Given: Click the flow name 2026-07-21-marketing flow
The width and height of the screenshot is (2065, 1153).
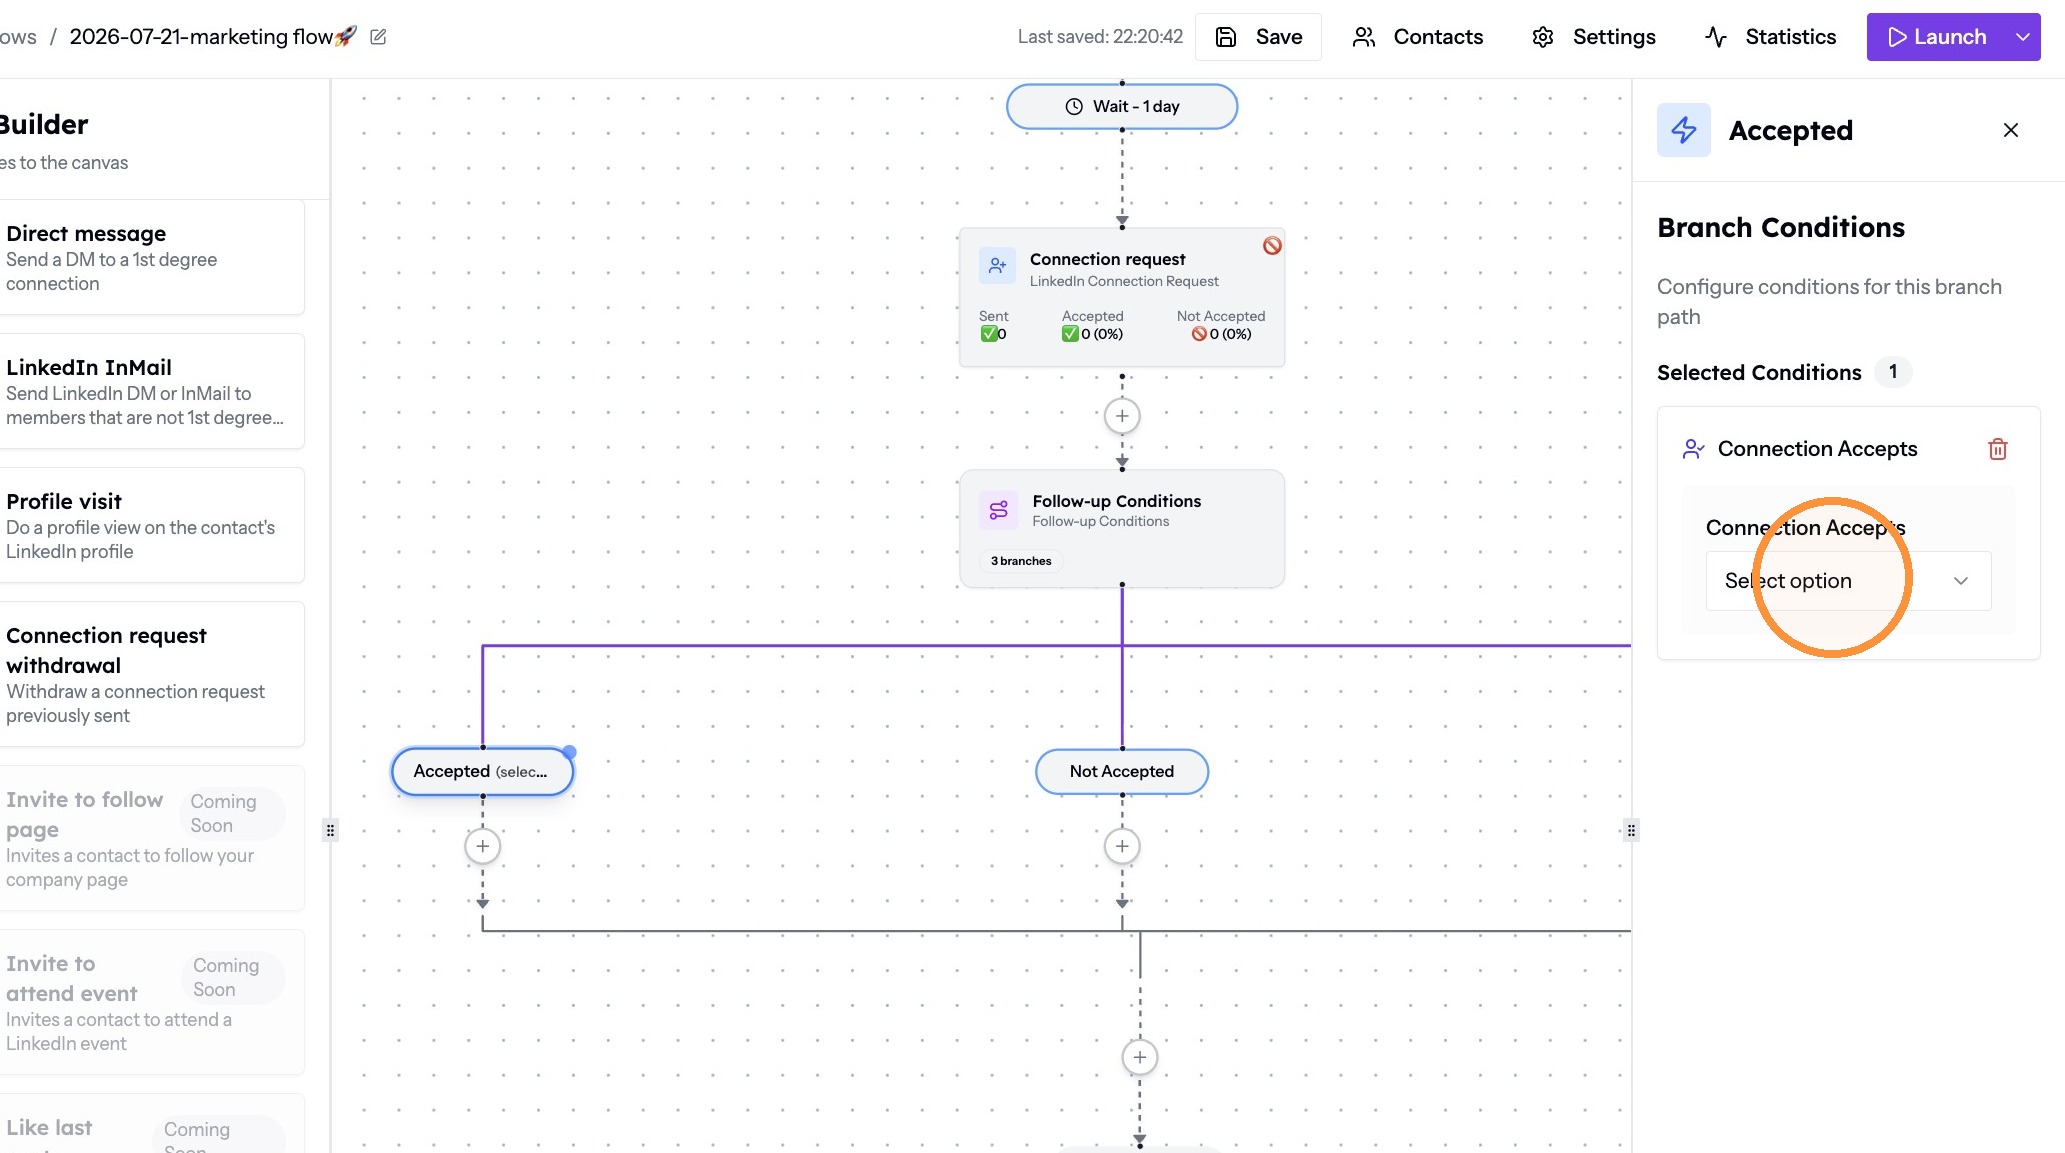Looking at the screenshot, I should [212, 37].
